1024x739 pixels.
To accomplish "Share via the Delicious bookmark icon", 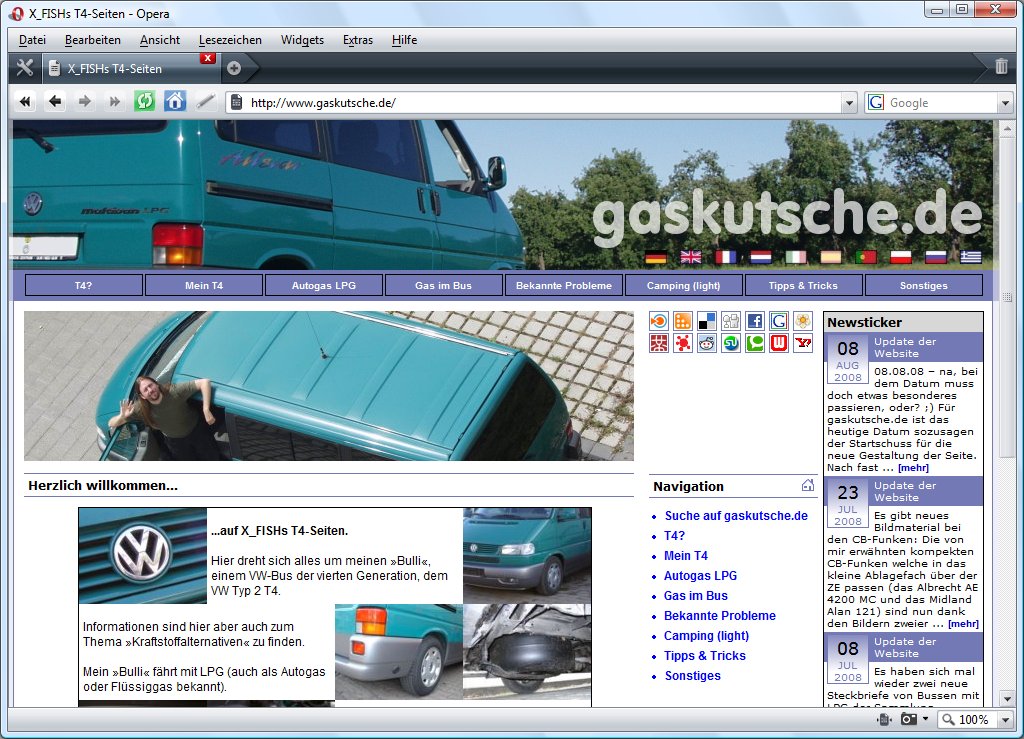I will pos(707,321).
